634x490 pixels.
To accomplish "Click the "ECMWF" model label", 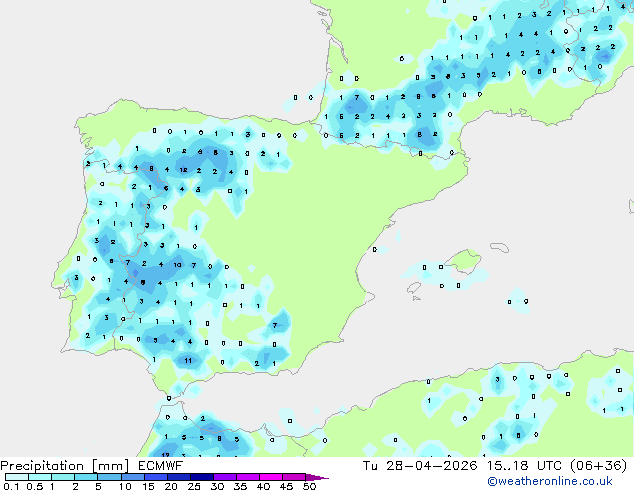I will coord(161,466).
